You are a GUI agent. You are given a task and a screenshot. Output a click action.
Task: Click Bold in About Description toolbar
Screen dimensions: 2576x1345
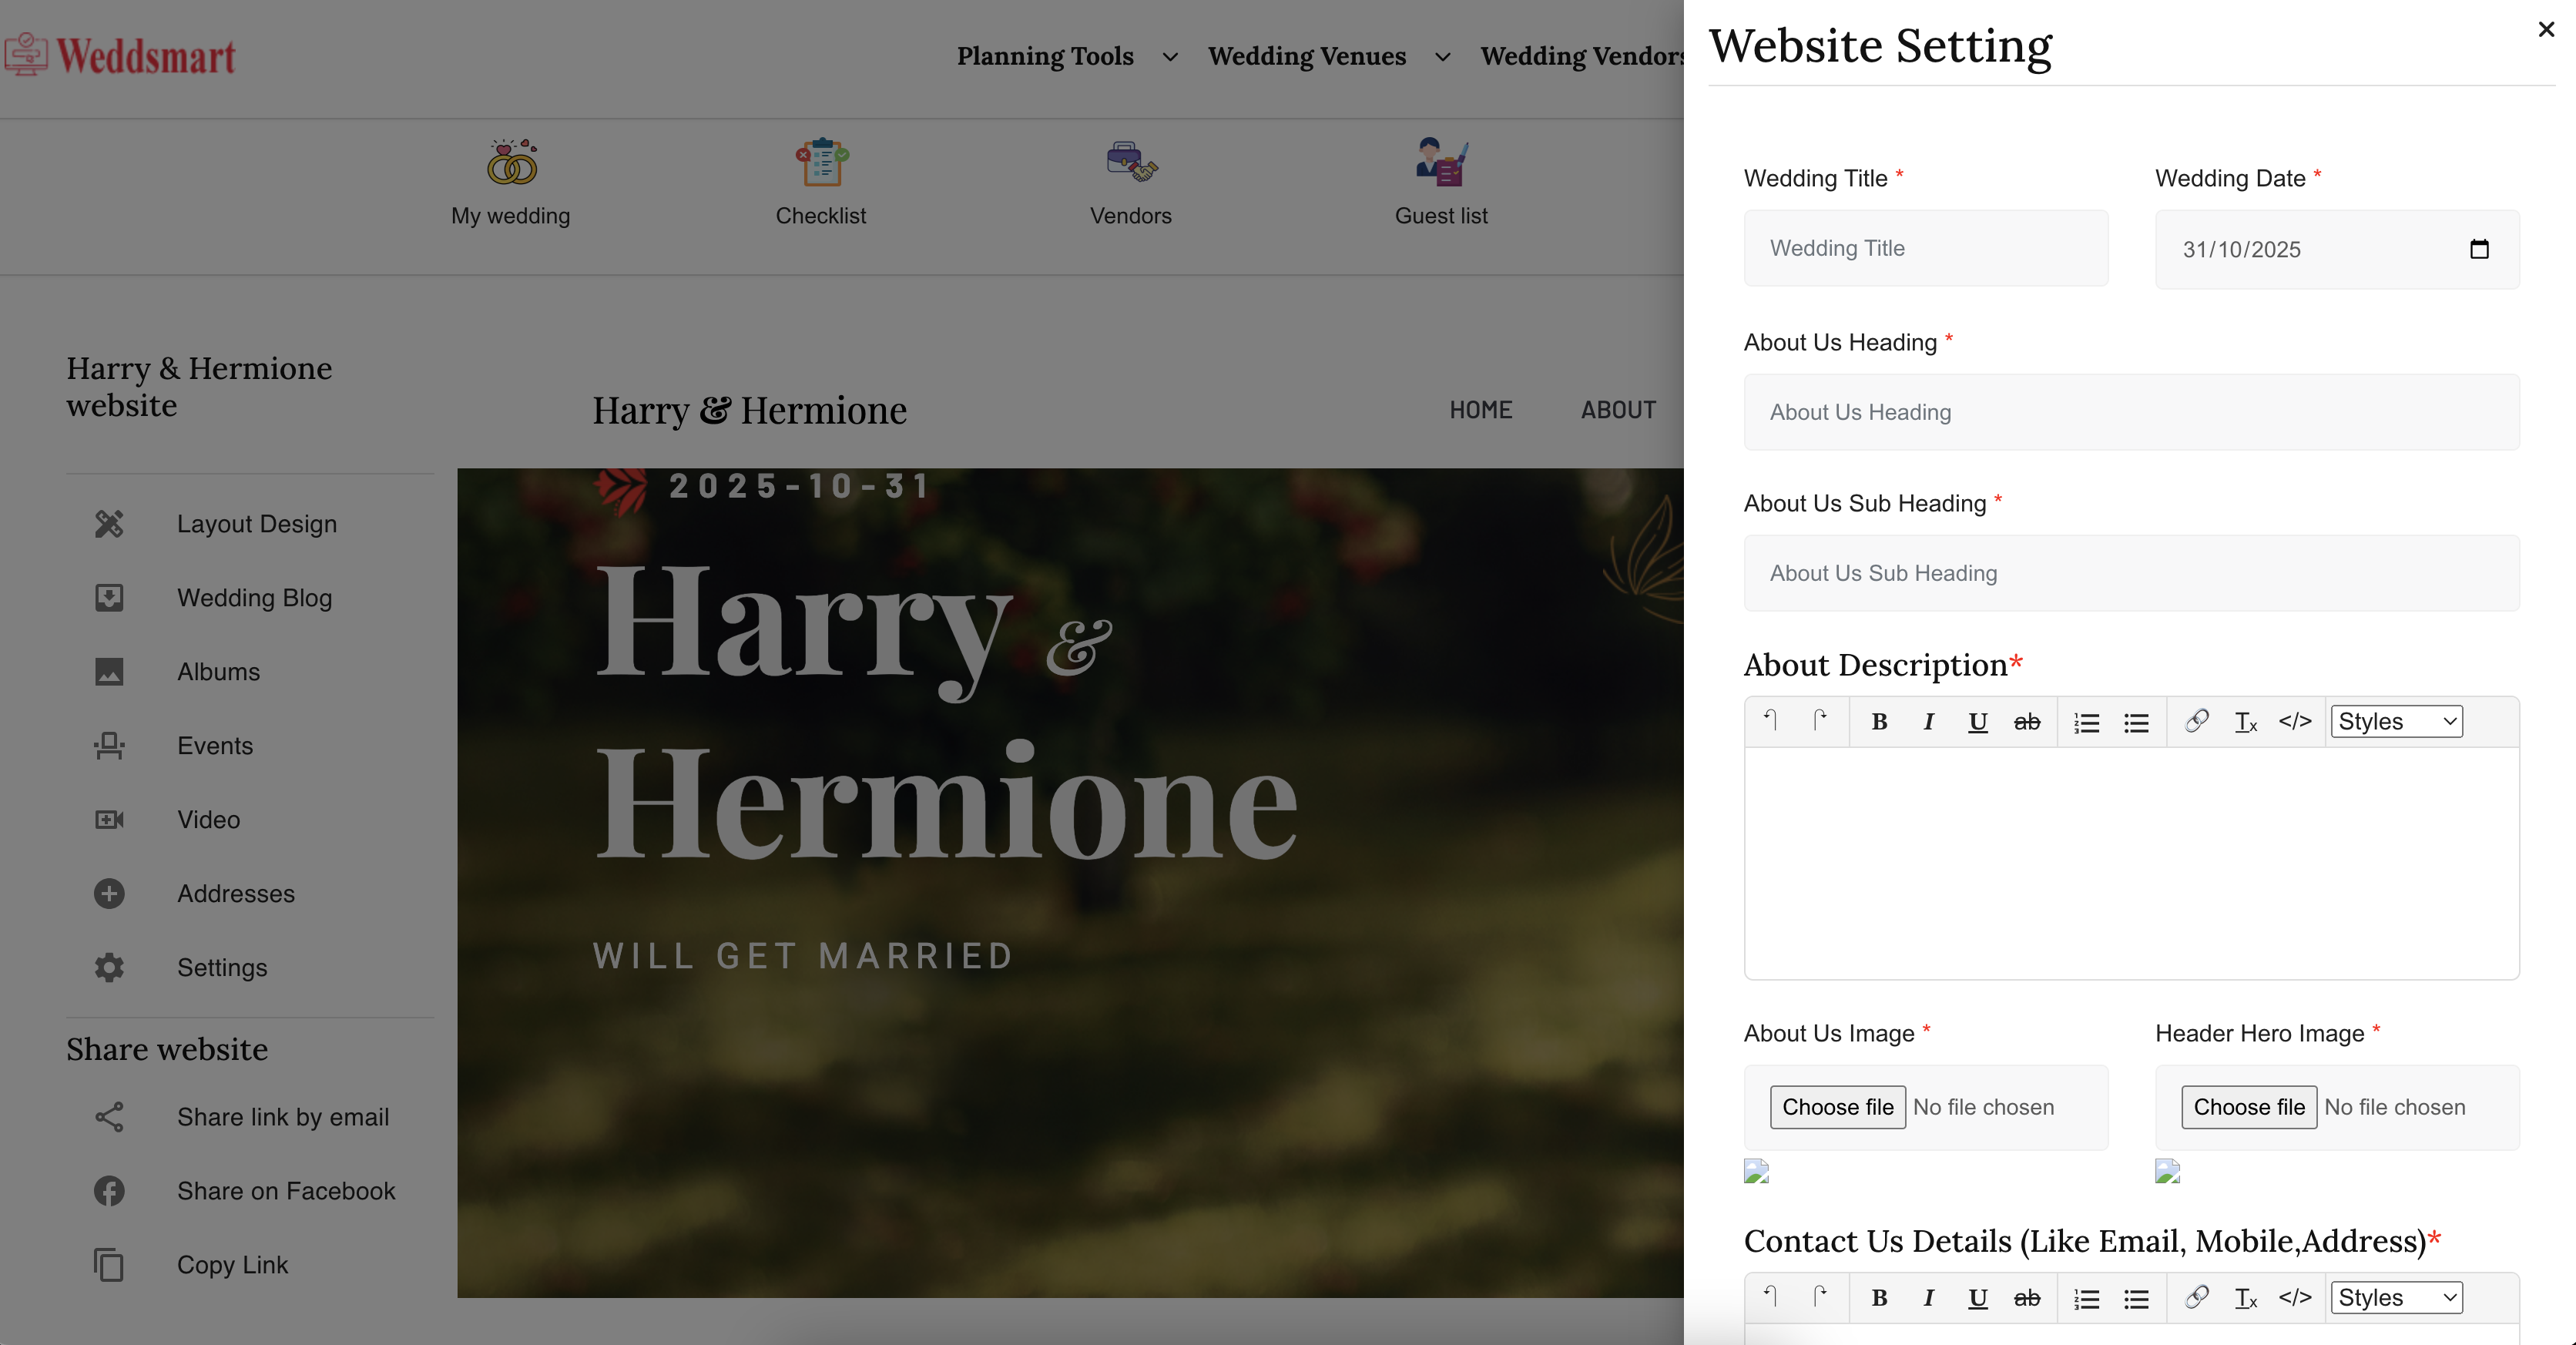click(x=1879, y=721)
